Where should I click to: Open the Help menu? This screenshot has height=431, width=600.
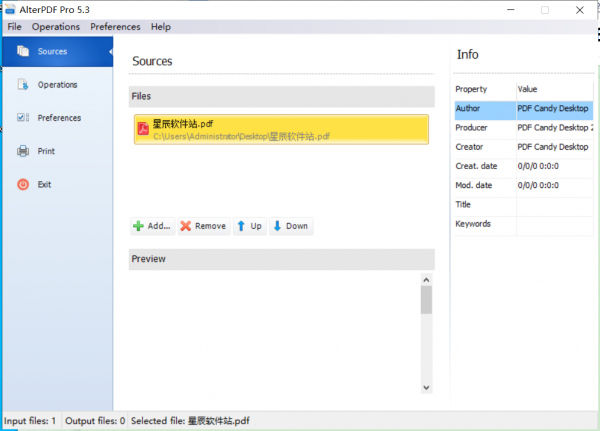pos(161,27)
